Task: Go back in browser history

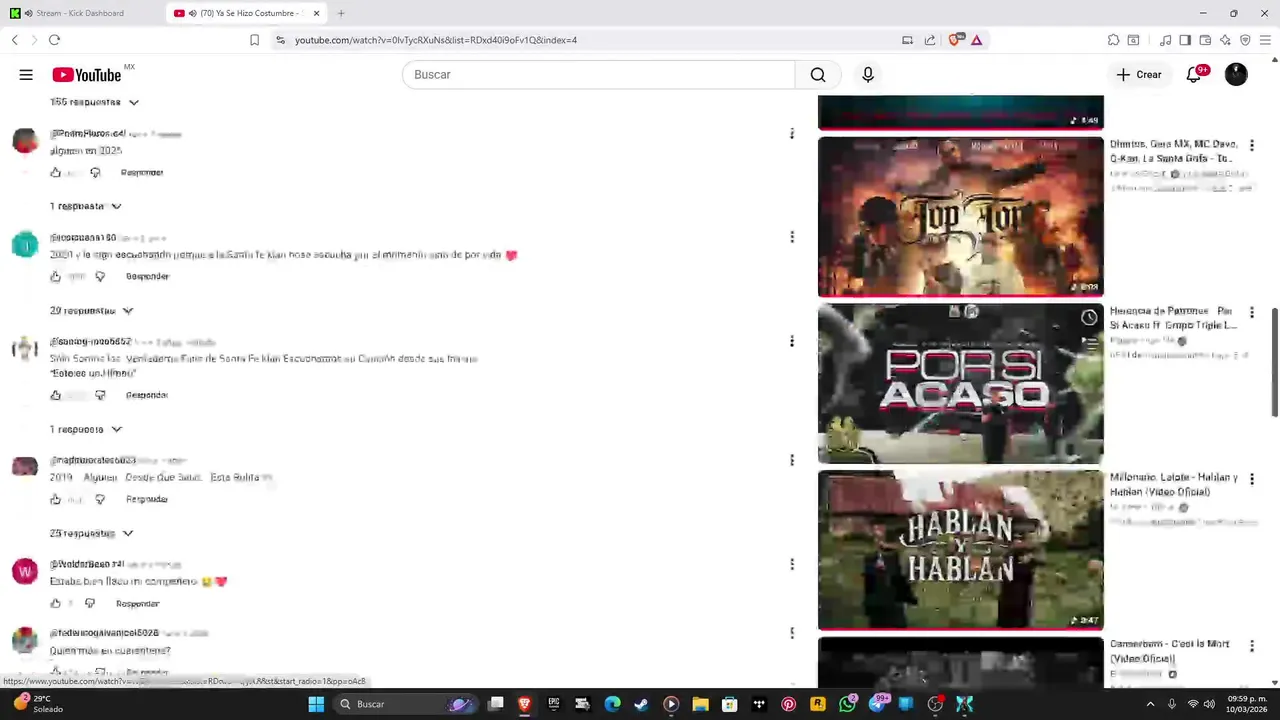Action: click(14, 40)
